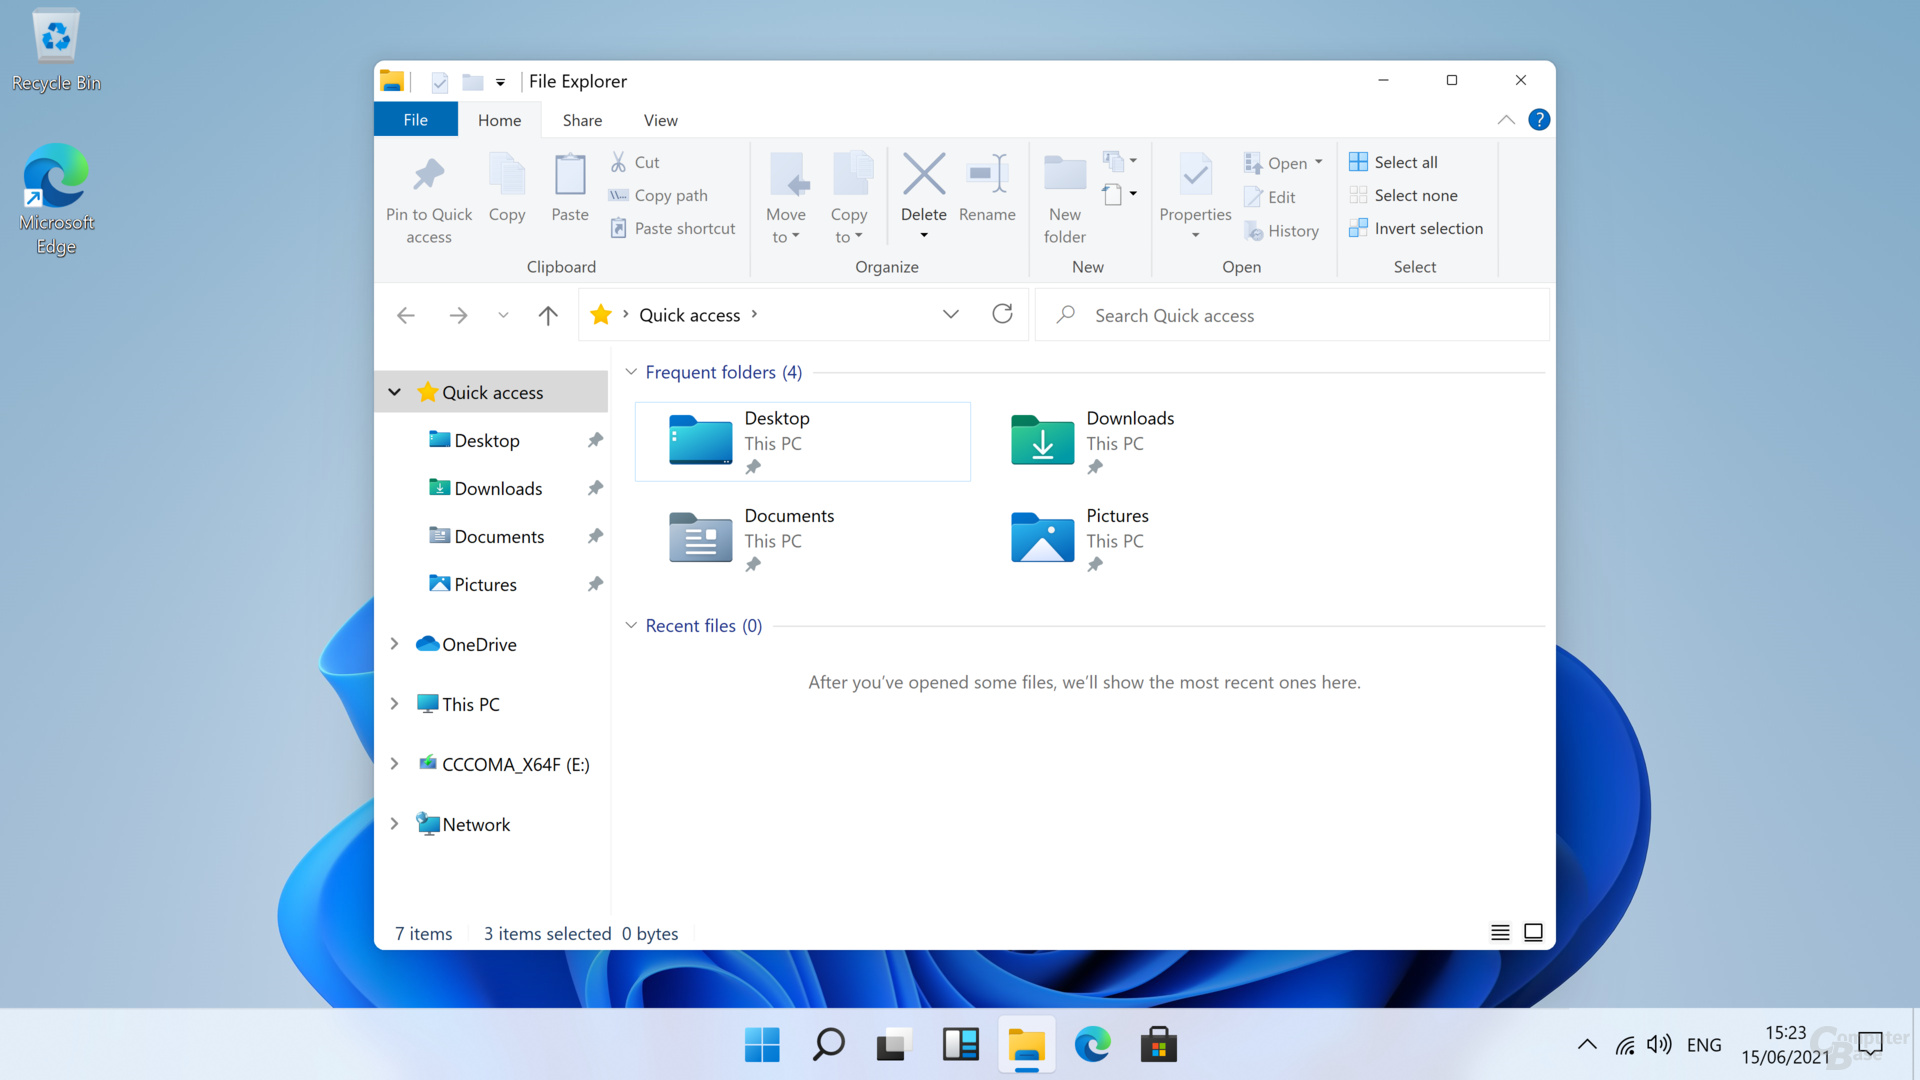Expand the This PC tree node
Image resolution: width=1920 pixels, height=1080 pixels.
click(x=395, y=704)
